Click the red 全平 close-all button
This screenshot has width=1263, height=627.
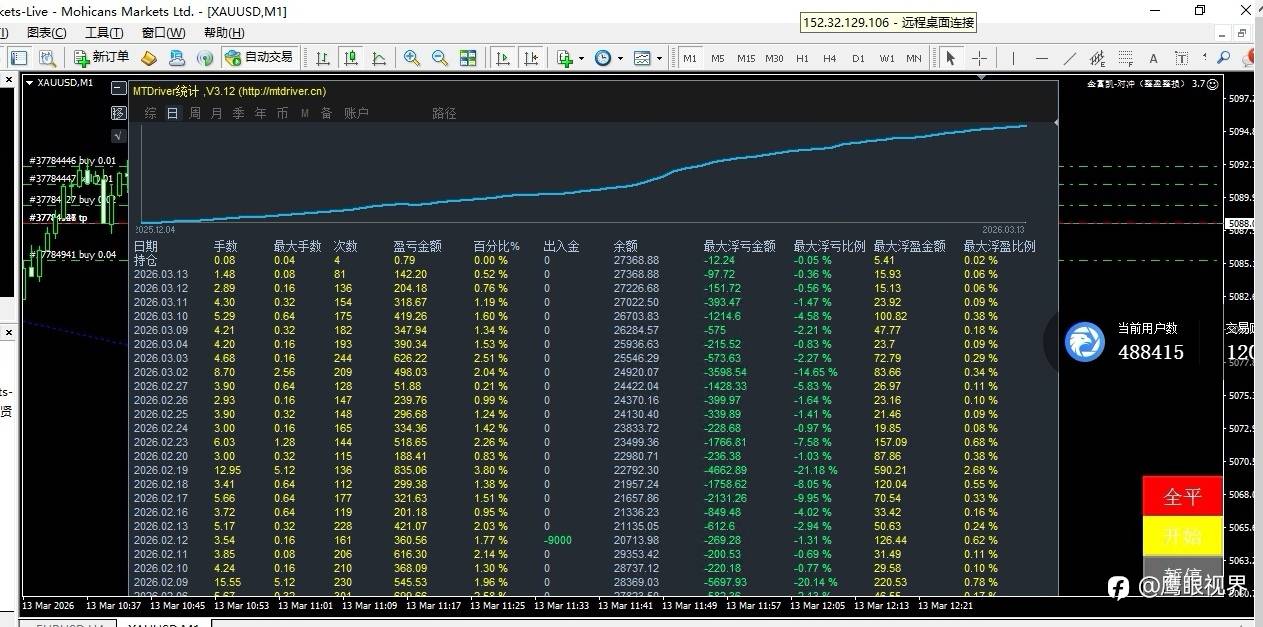click(1182, 497)
